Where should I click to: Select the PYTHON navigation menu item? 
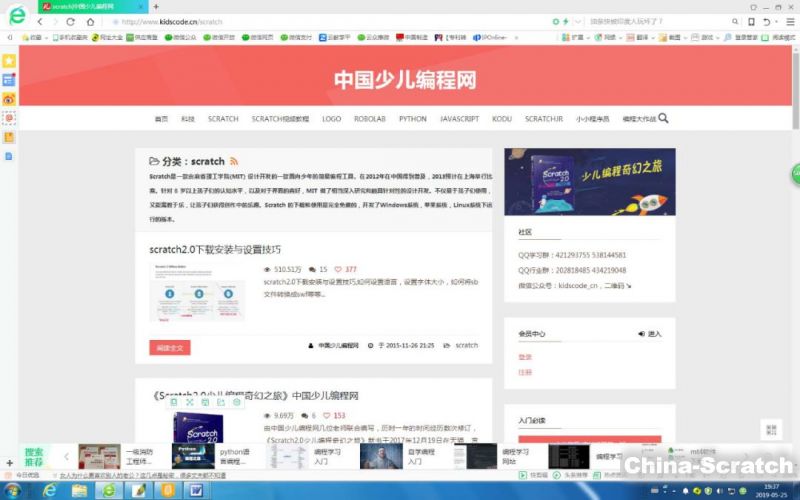pos(412,119)
